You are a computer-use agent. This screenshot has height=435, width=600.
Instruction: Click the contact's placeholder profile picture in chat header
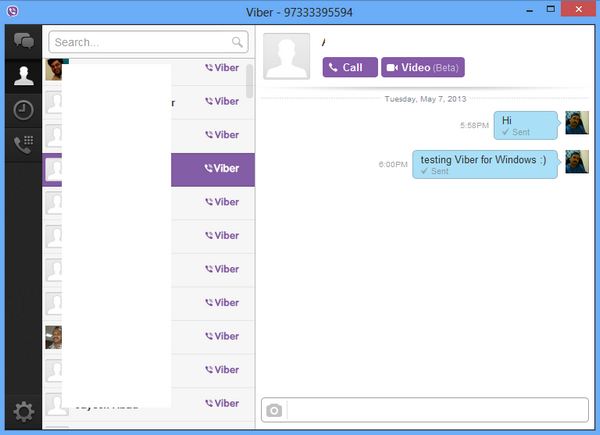(287, 56)
